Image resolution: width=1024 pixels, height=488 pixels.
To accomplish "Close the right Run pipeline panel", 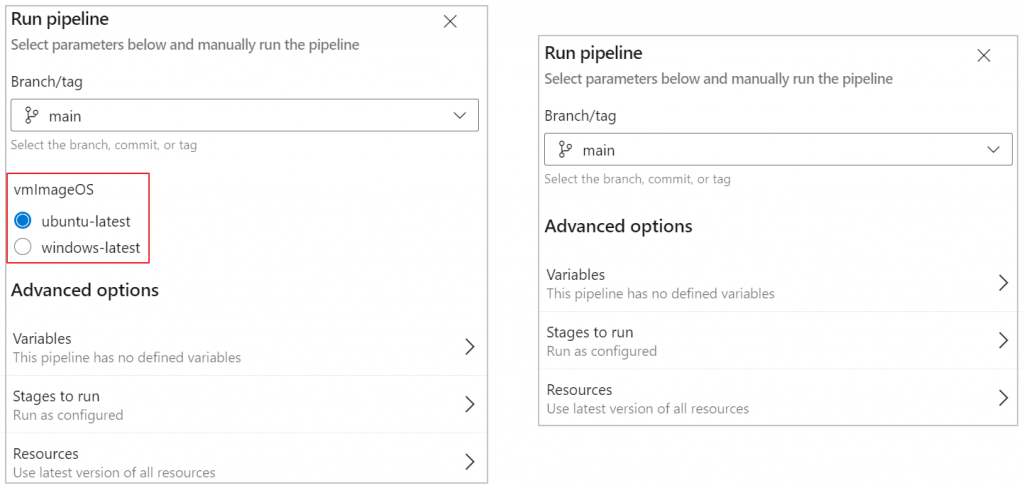I will 984,56.
